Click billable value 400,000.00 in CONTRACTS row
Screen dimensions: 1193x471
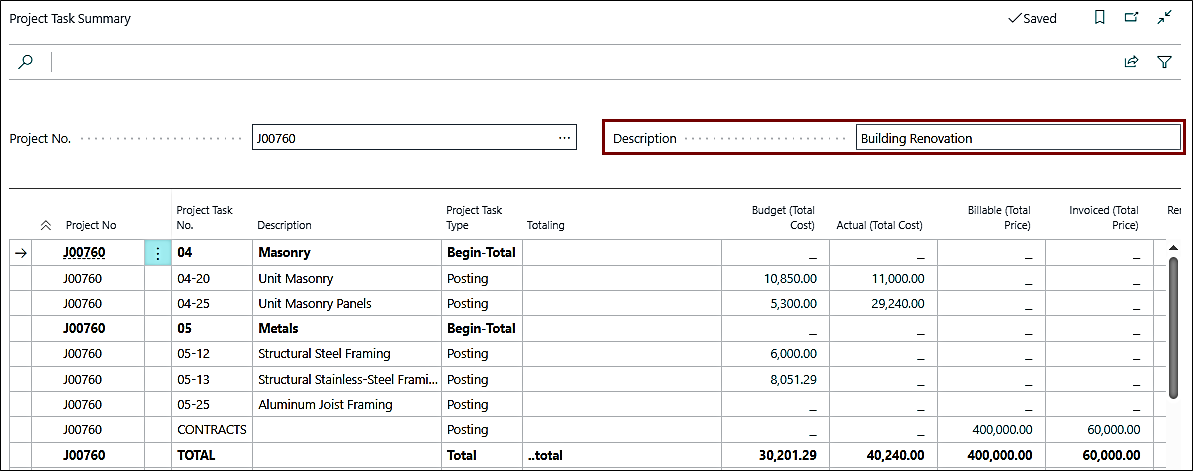click(1003, 430)
